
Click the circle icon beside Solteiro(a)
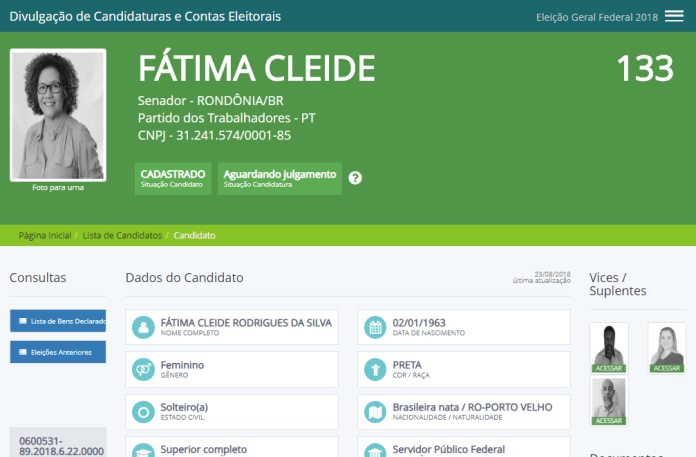142,411
